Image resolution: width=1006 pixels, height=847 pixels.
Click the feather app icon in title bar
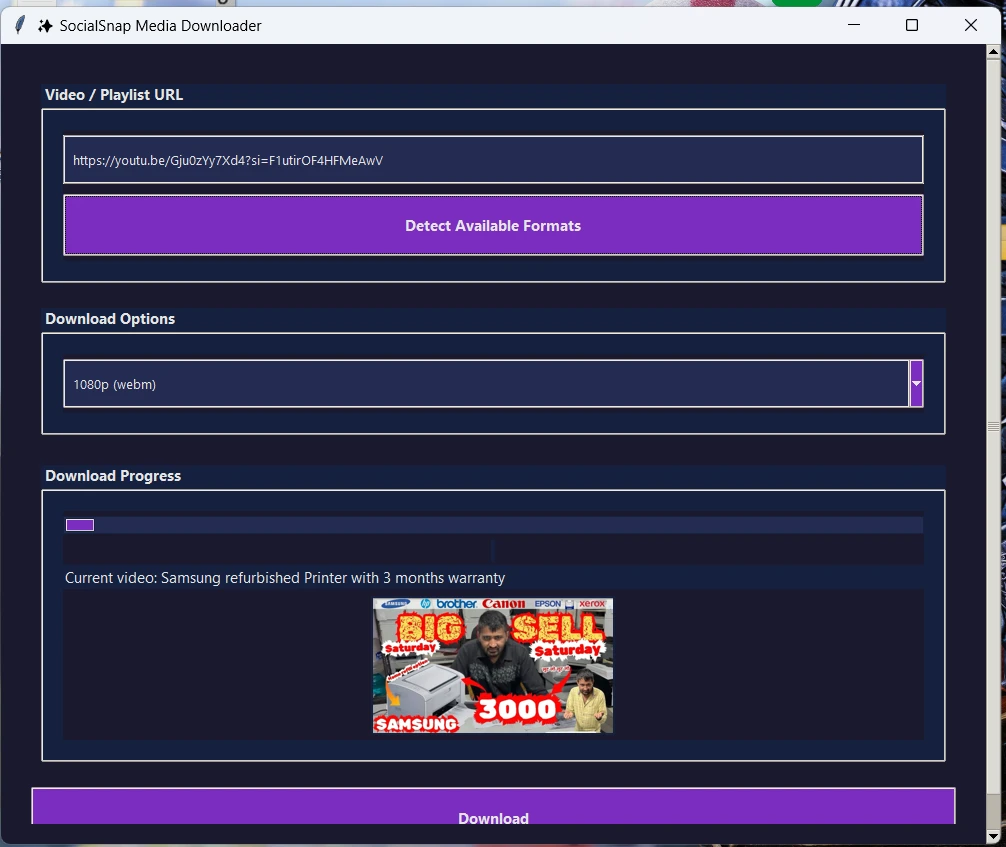tap(20, 25)
